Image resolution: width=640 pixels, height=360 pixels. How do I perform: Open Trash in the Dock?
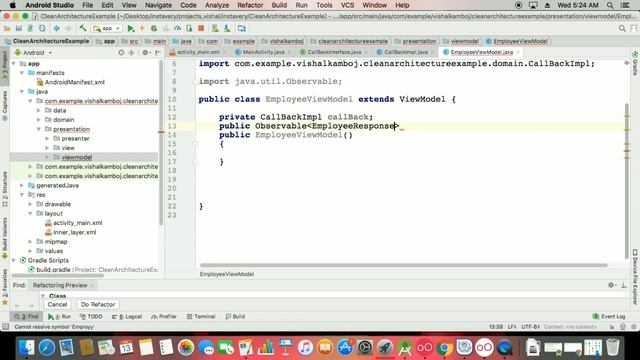[x=613, y=348]
